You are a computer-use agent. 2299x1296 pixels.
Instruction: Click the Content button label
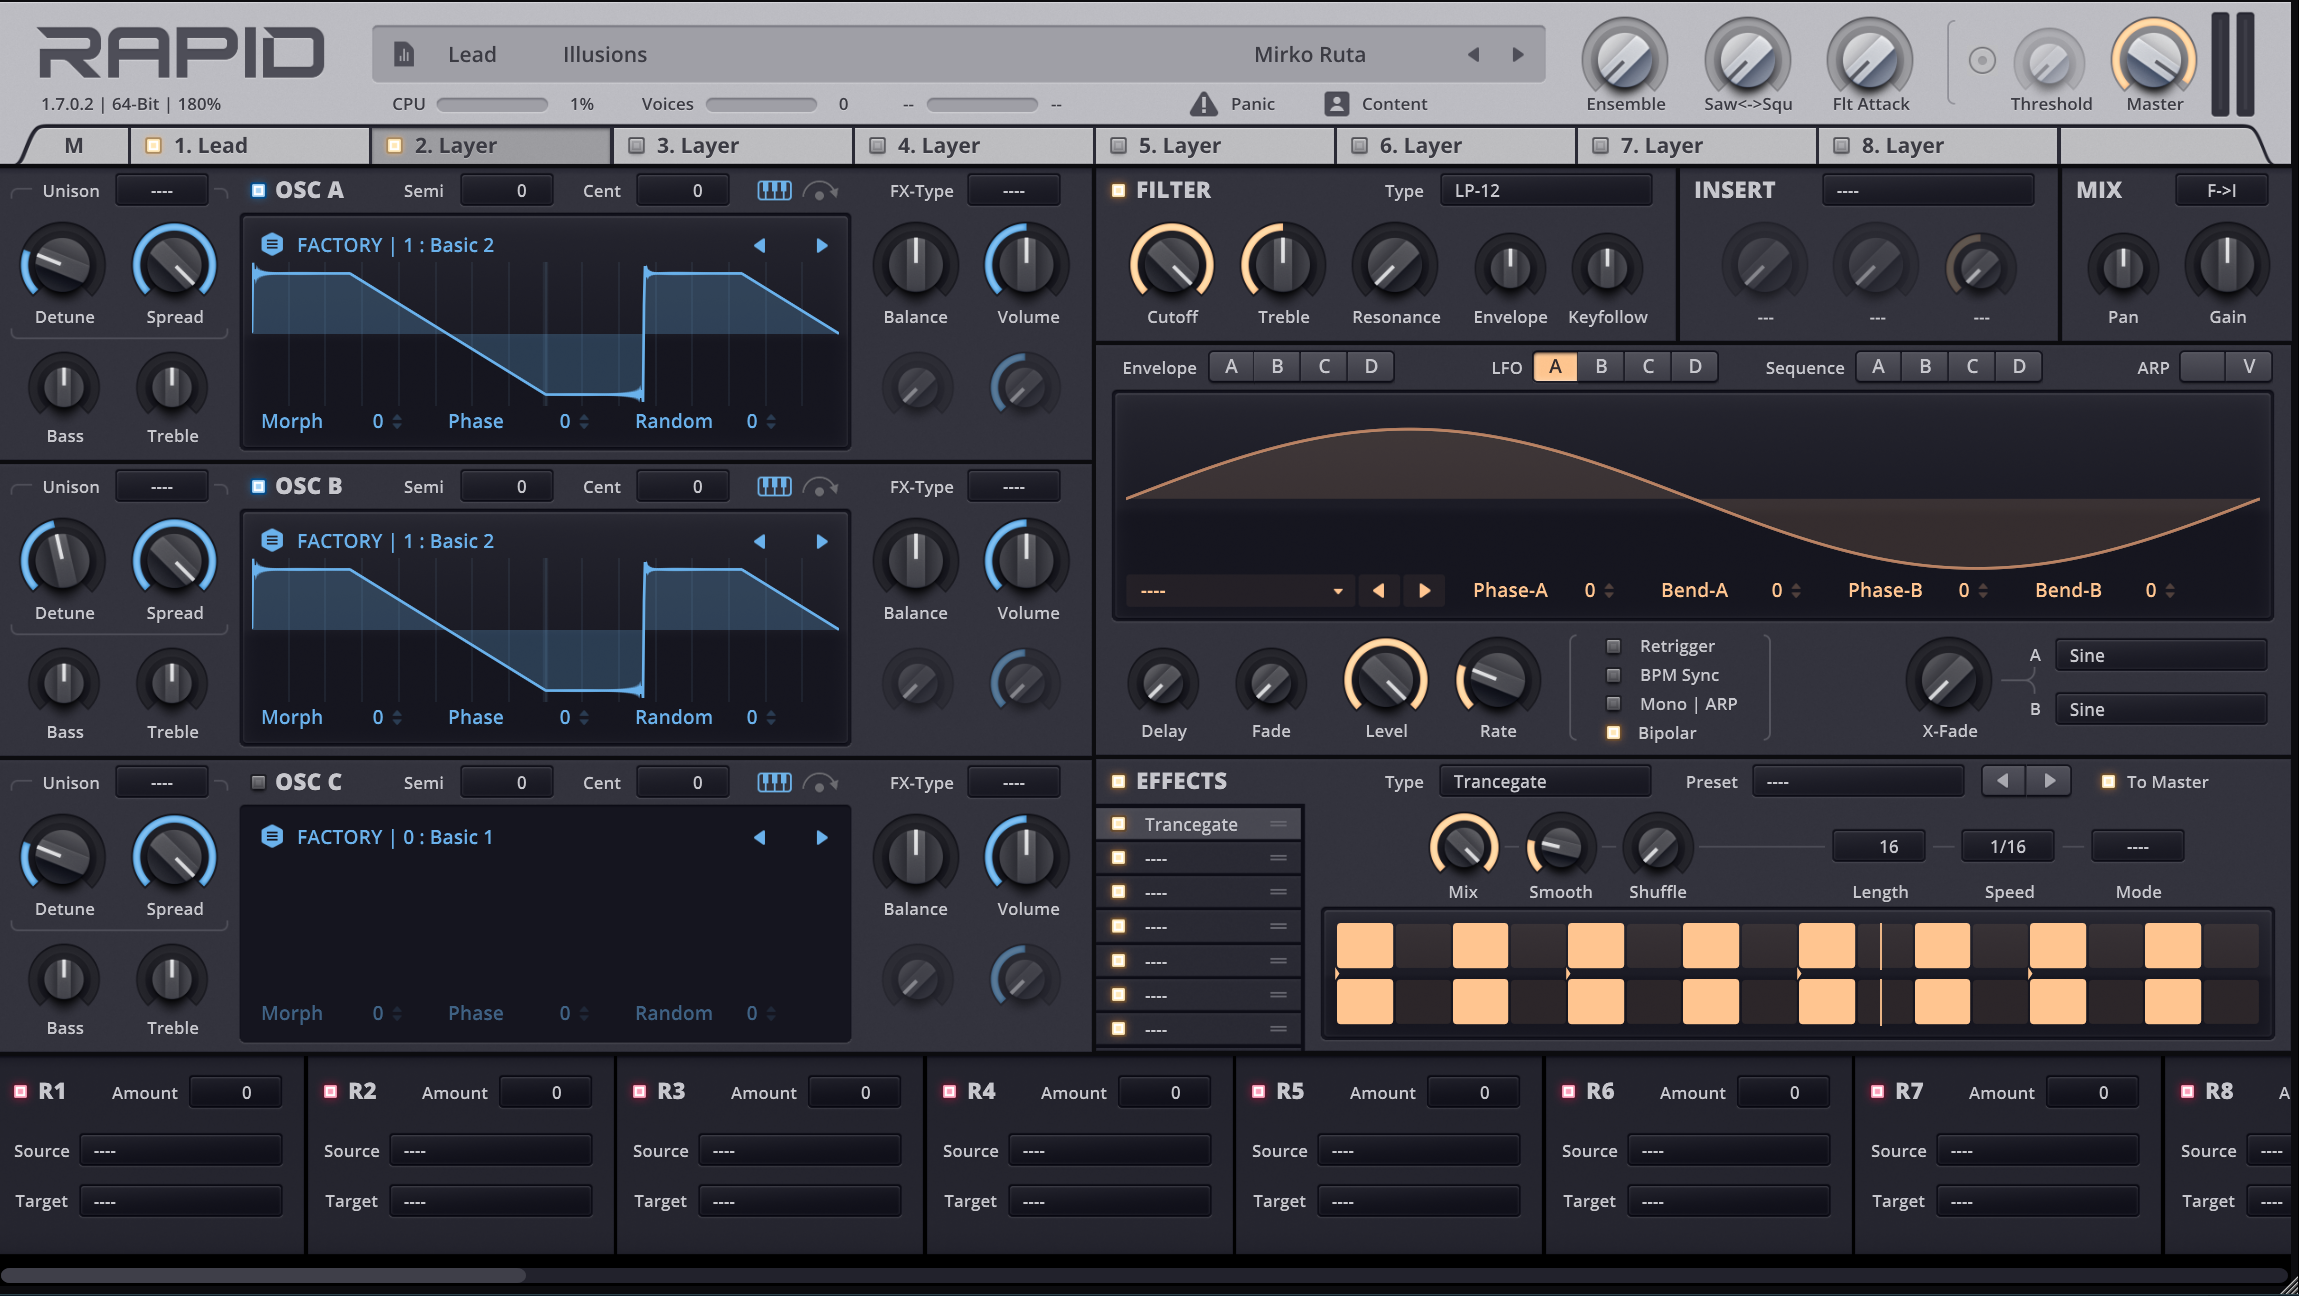[1394, 103]
